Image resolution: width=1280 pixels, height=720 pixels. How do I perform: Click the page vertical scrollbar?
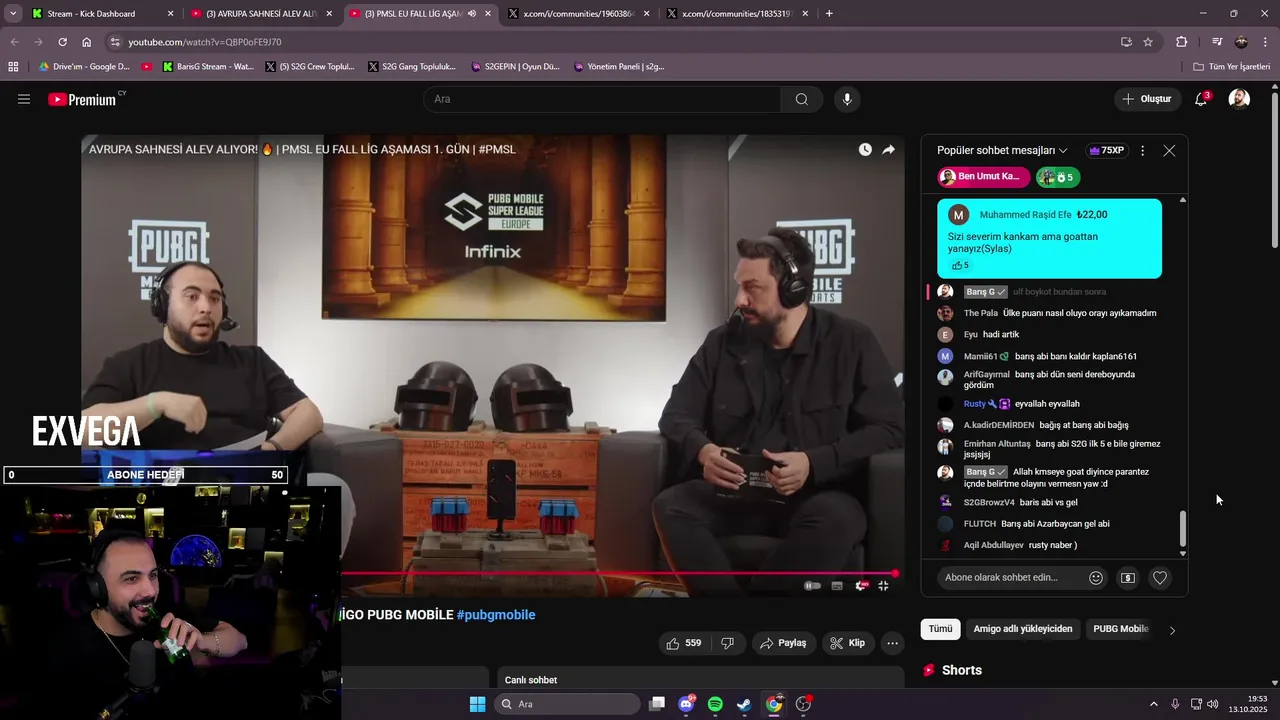1275,170
